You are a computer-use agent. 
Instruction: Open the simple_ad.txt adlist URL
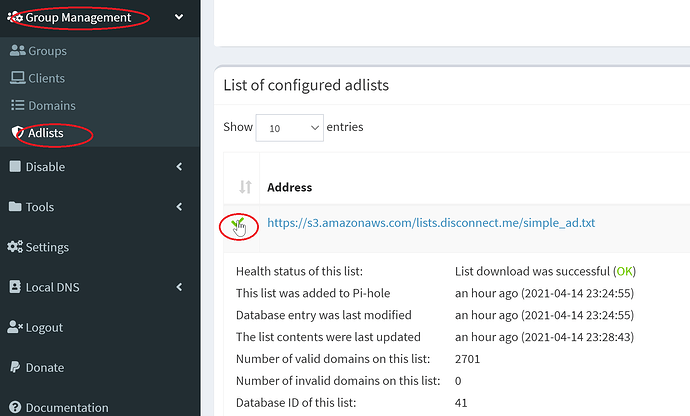[x=430, y=223]
